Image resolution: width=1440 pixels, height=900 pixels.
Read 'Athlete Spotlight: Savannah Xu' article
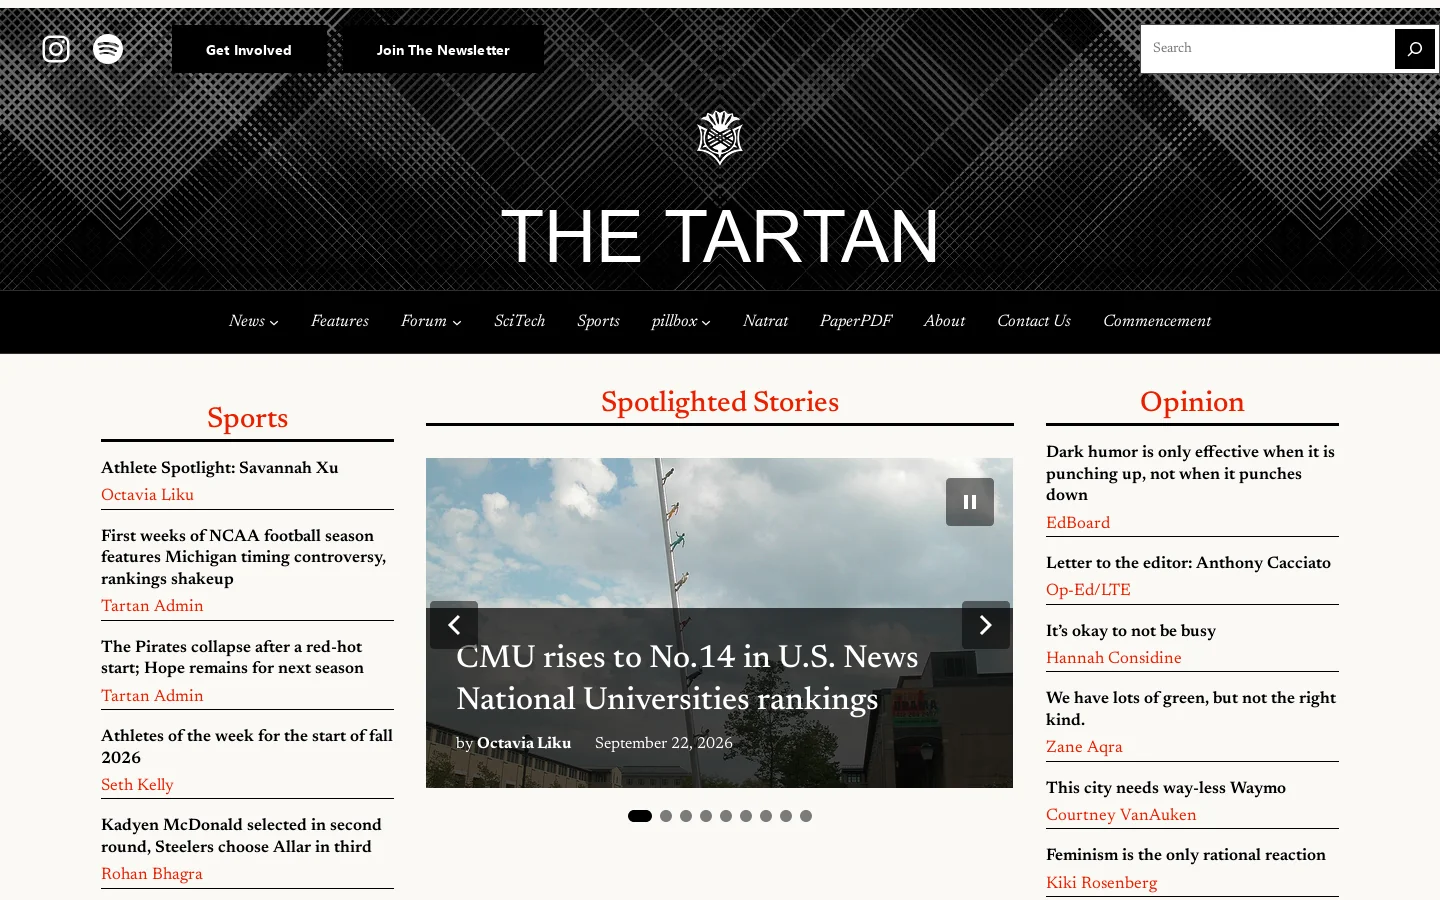coord(220,468)
